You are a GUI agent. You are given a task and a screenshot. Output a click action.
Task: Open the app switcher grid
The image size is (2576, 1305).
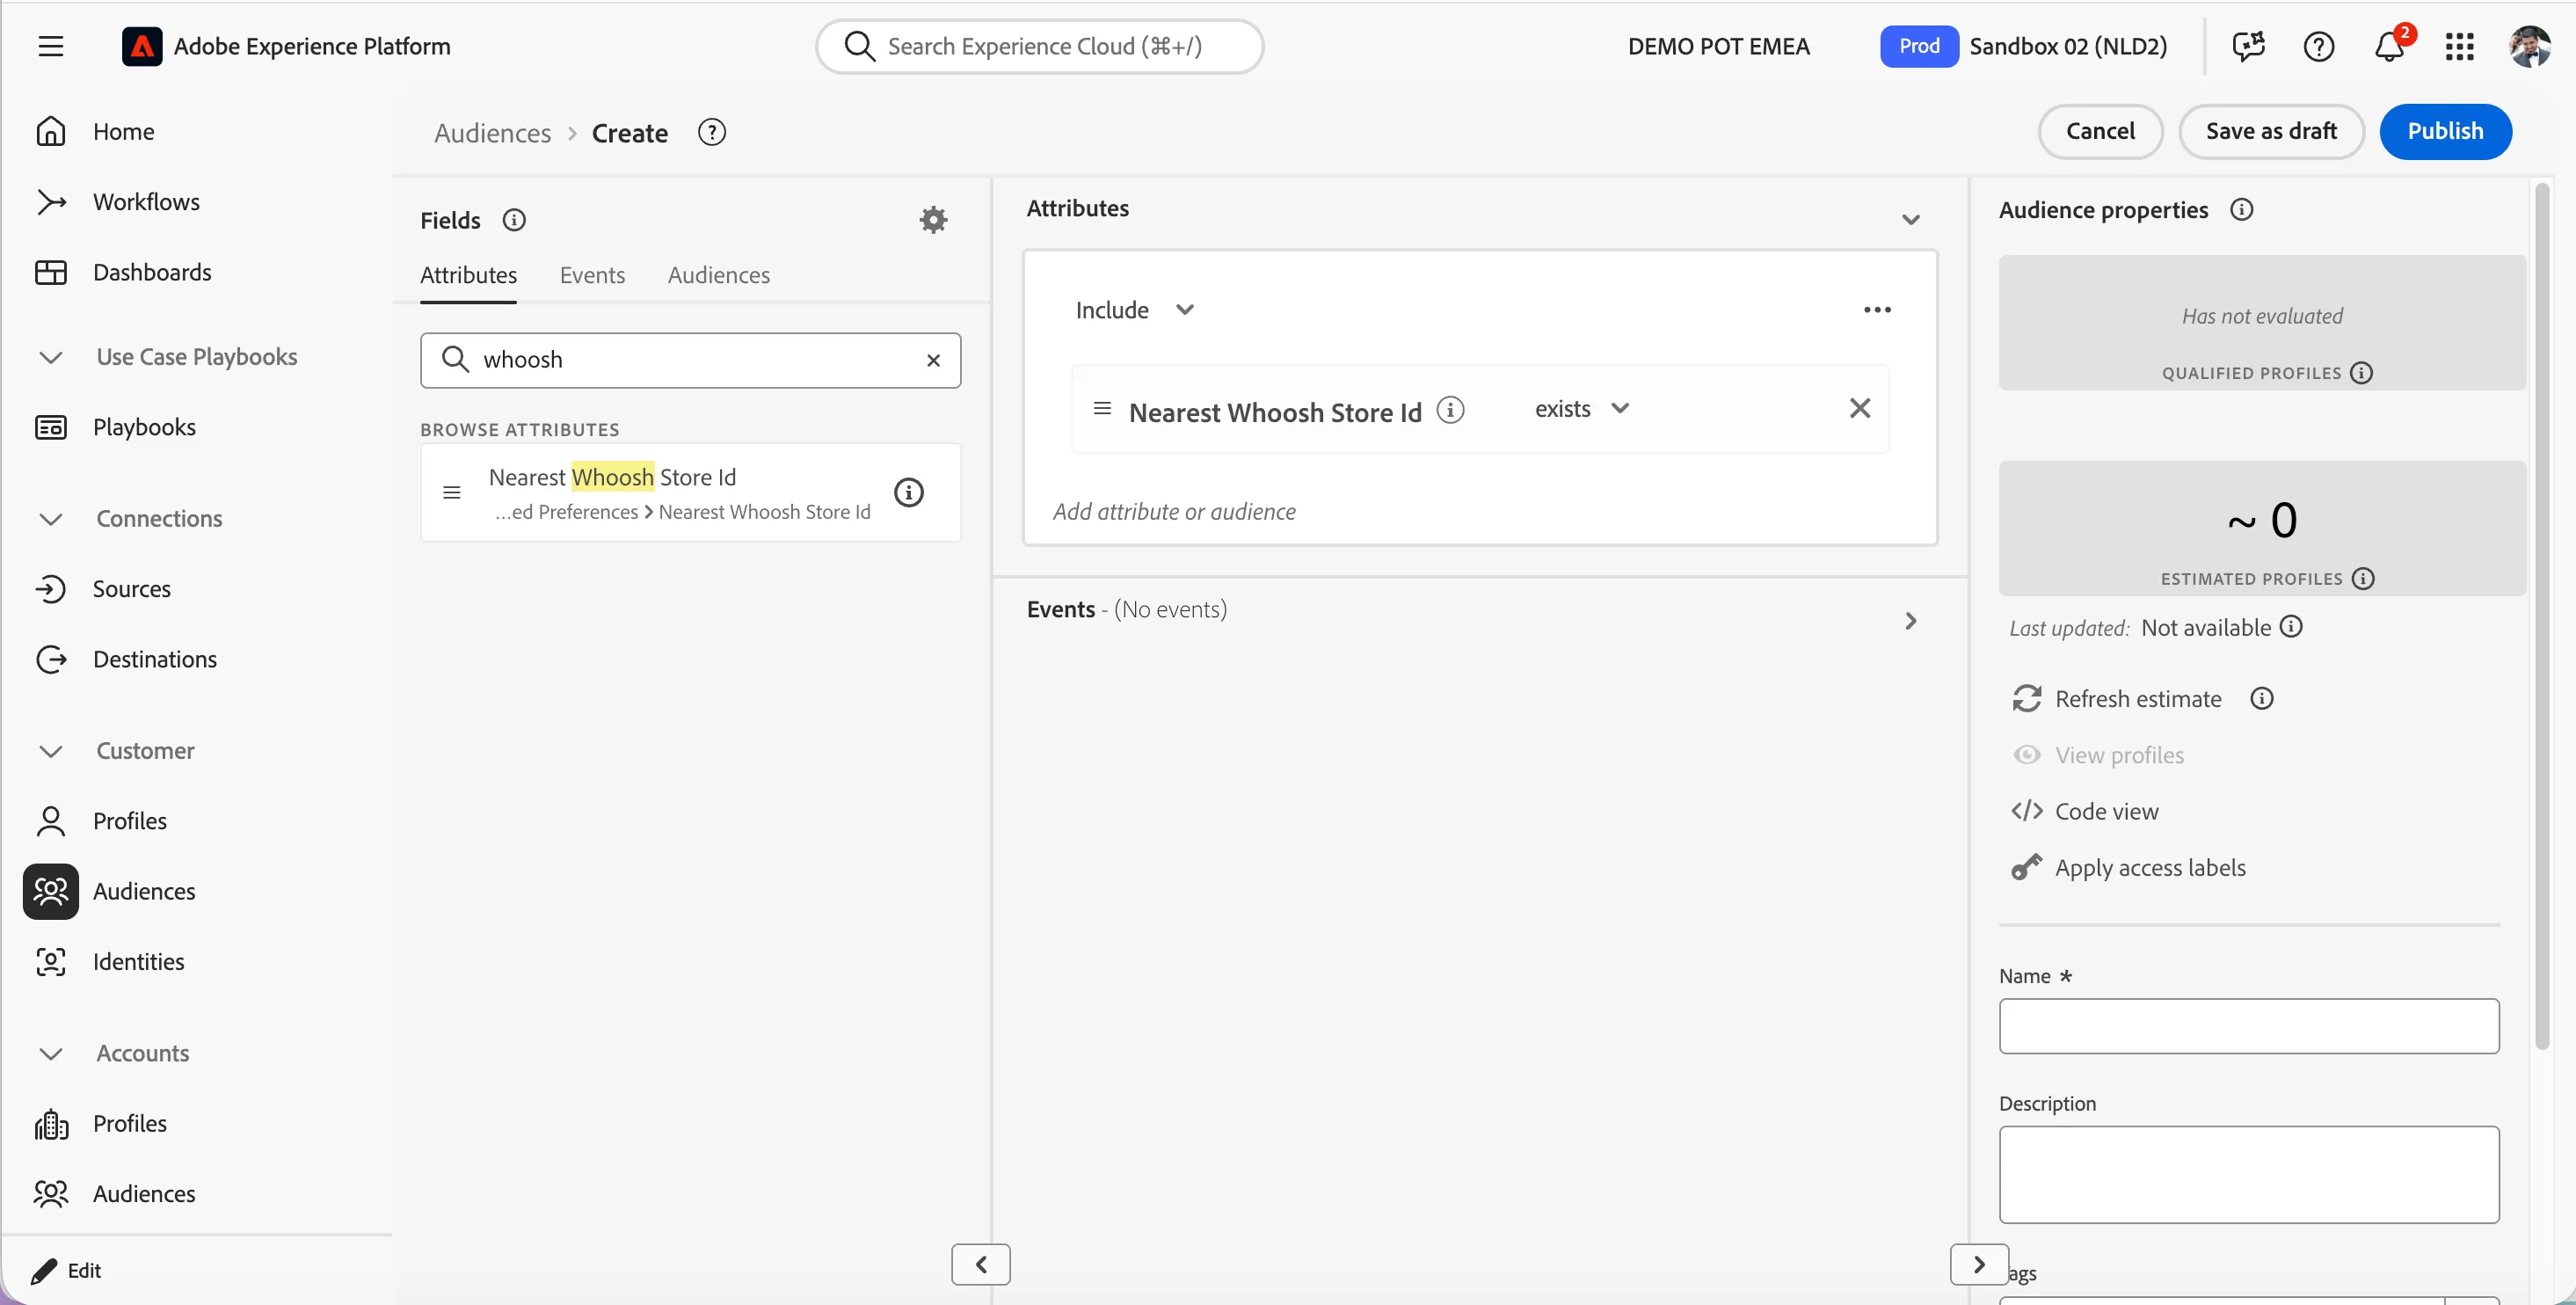2460,46
